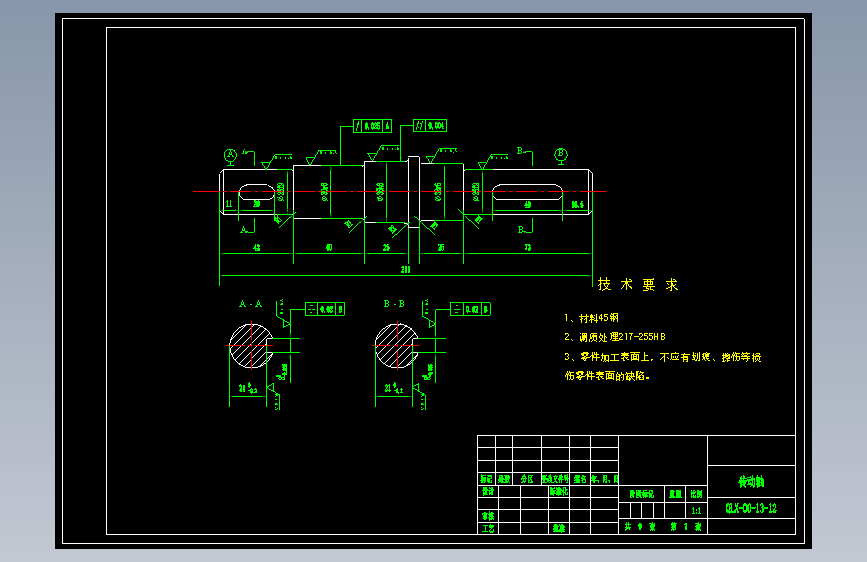Screen dimensions: 867x562
Task: Click the "工艺" row label
Action: 488,528
